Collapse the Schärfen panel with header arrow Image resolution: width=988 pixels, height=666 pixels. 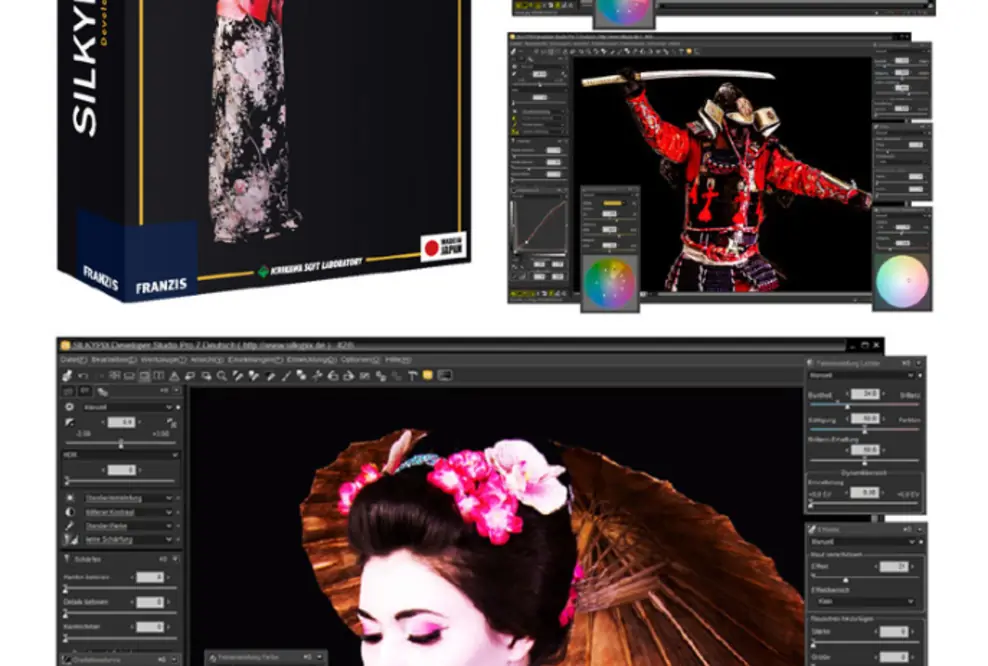click(176, 559)
